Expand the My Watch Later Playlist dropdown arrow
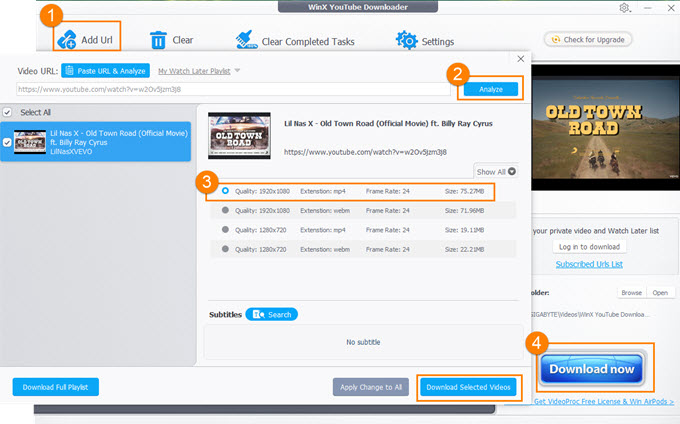Screen dimensions: 680x424 [x=237, y=70]
